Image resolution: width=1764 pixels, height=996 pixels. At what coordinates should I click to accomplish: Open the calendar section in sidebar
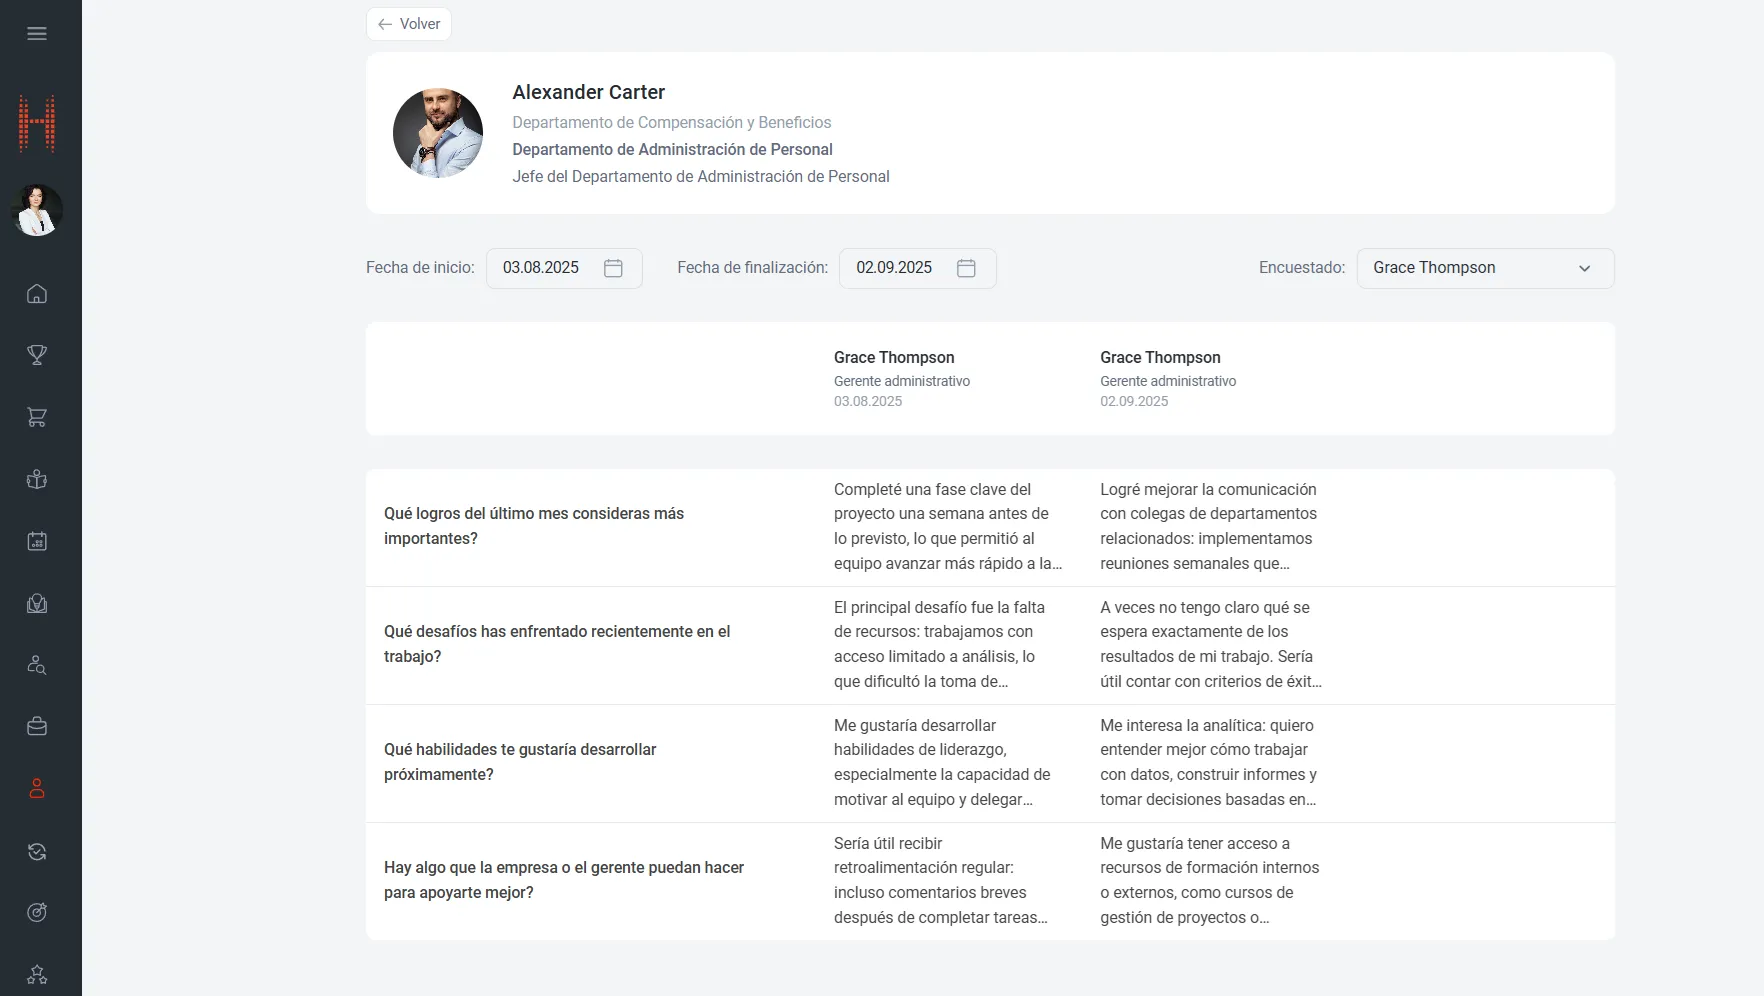[x=37, y=542]
